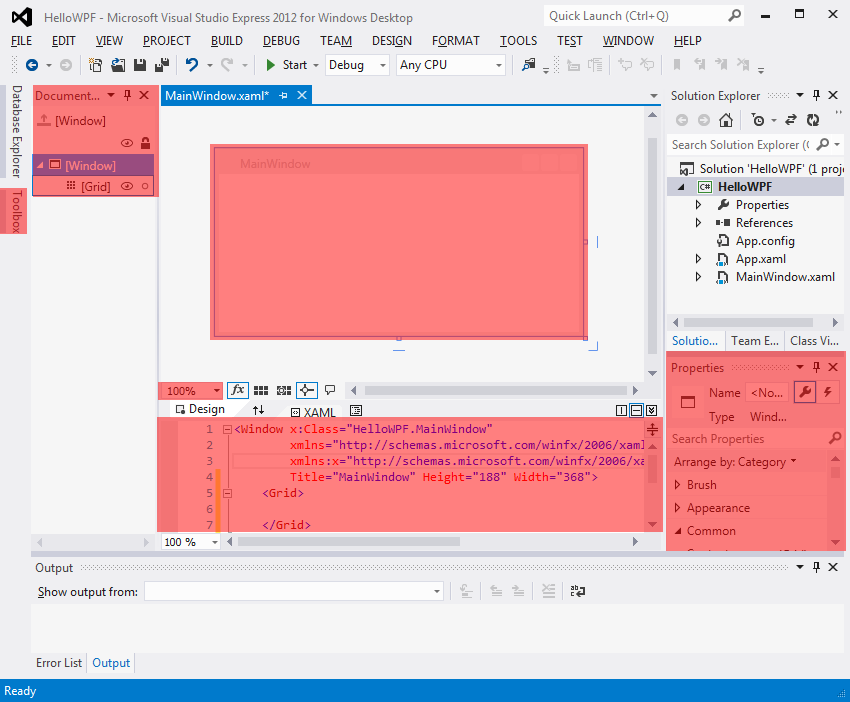Click the annotation speech bubble icon in designer toolbar
This screenshot has width=850, height=702.
[331, 389]
